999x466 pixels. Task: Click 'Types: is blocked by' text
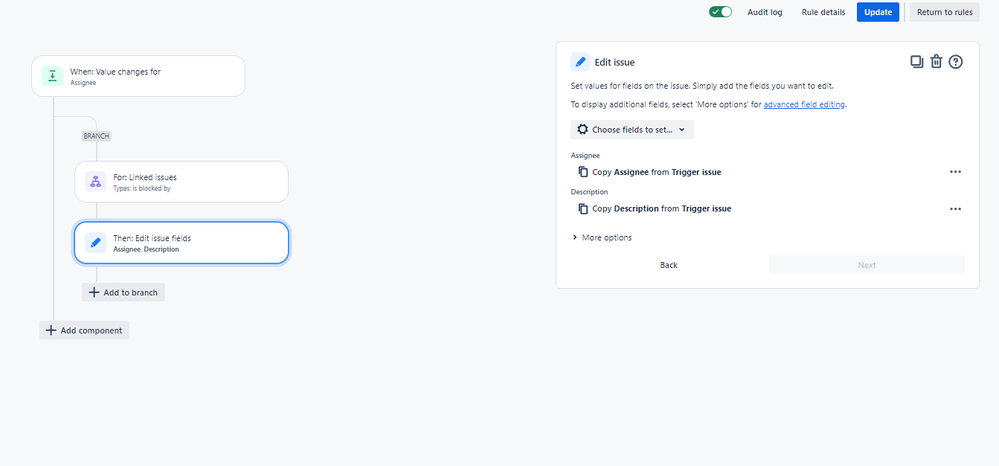coord(142,189)
